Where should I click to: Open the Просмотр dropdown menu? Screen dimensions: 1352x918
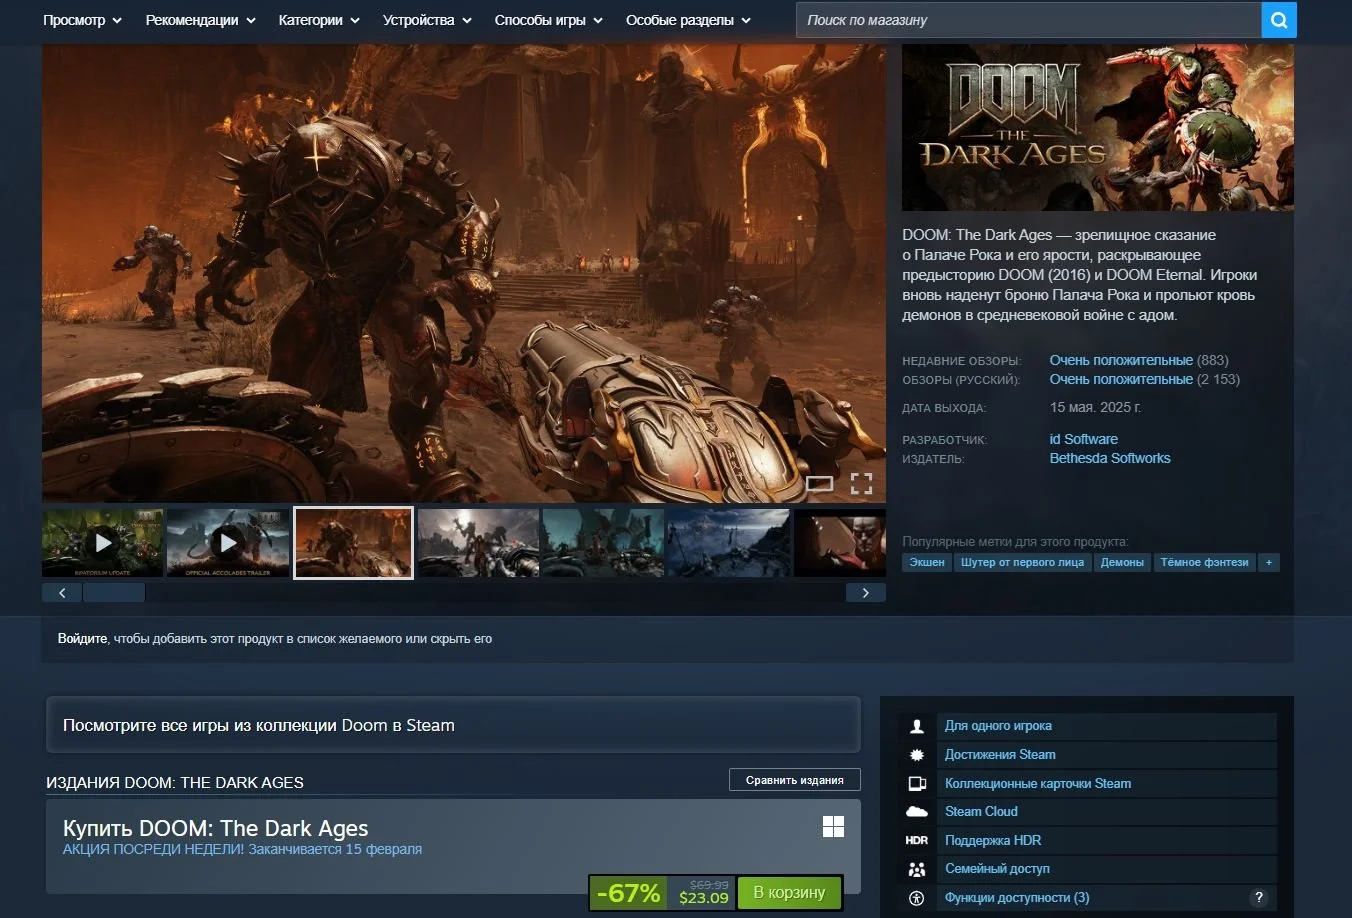tap(82, 20)
